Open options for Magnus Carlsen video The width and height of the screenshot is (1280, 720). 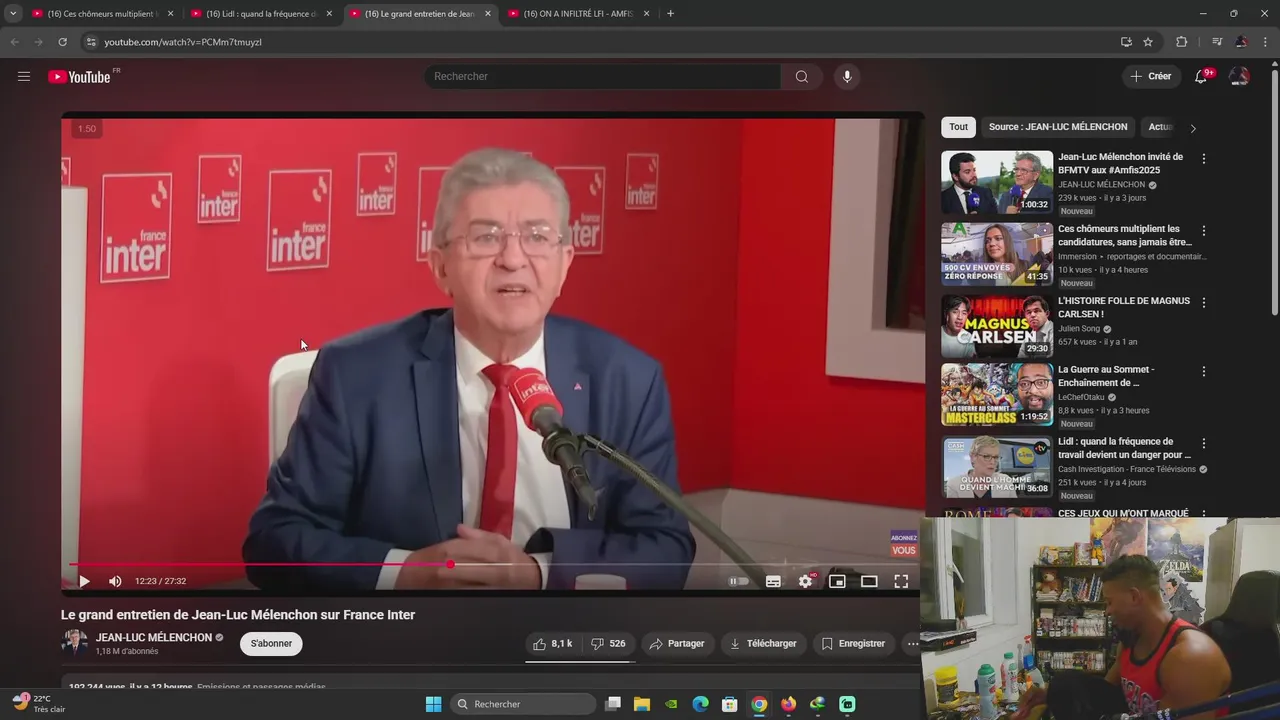coord(1204,303)
